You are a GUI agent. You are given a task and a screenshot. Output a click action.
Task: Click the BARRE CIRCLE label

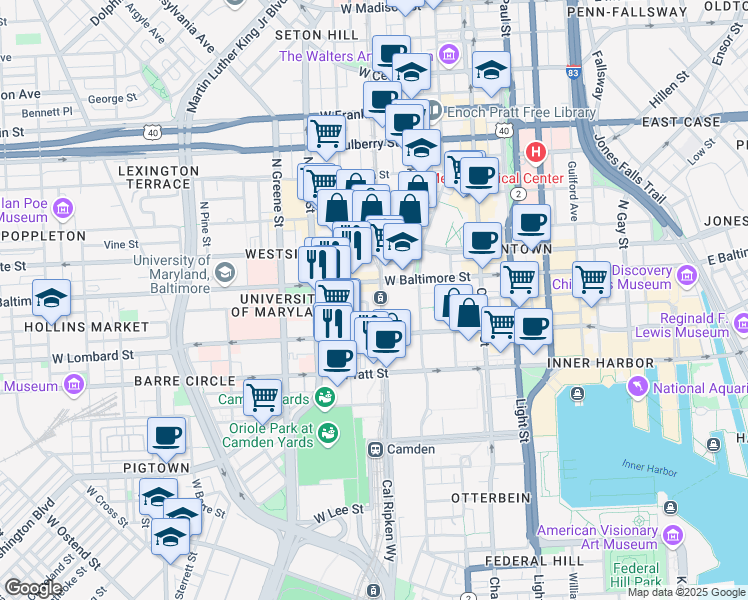(185, 381)
